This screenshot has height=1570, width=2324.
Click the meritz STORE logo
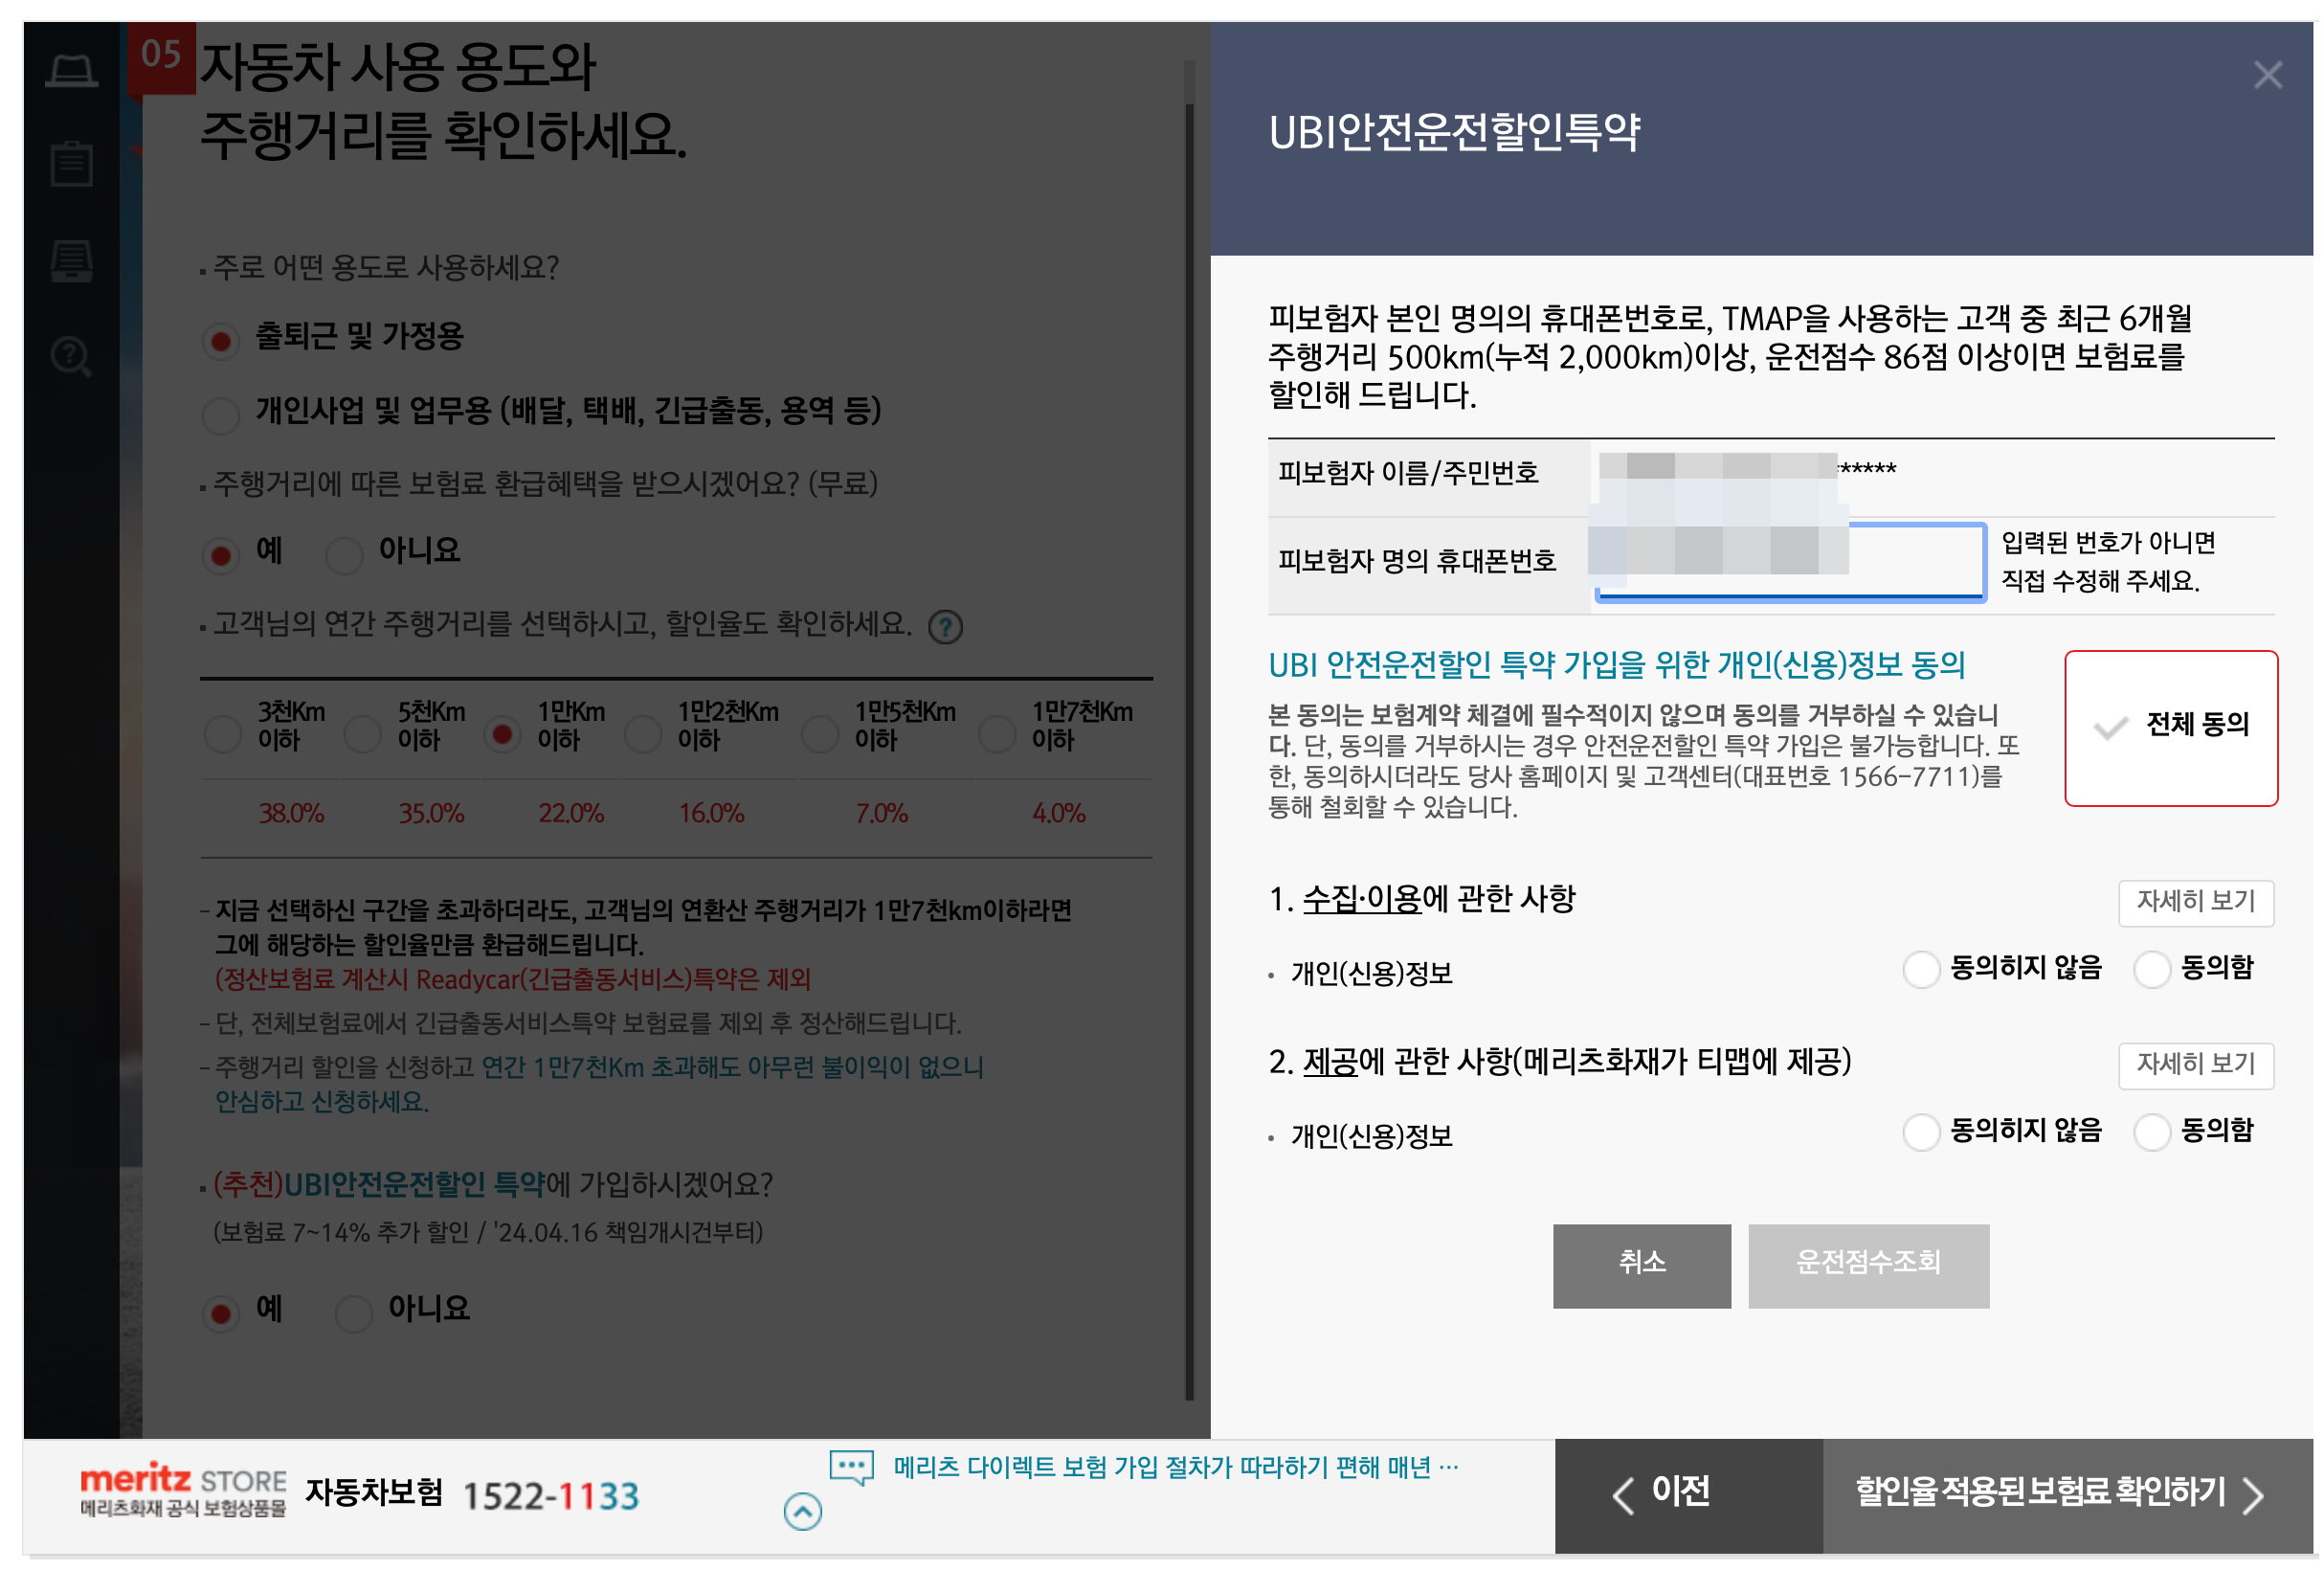tap(183, 1489)
